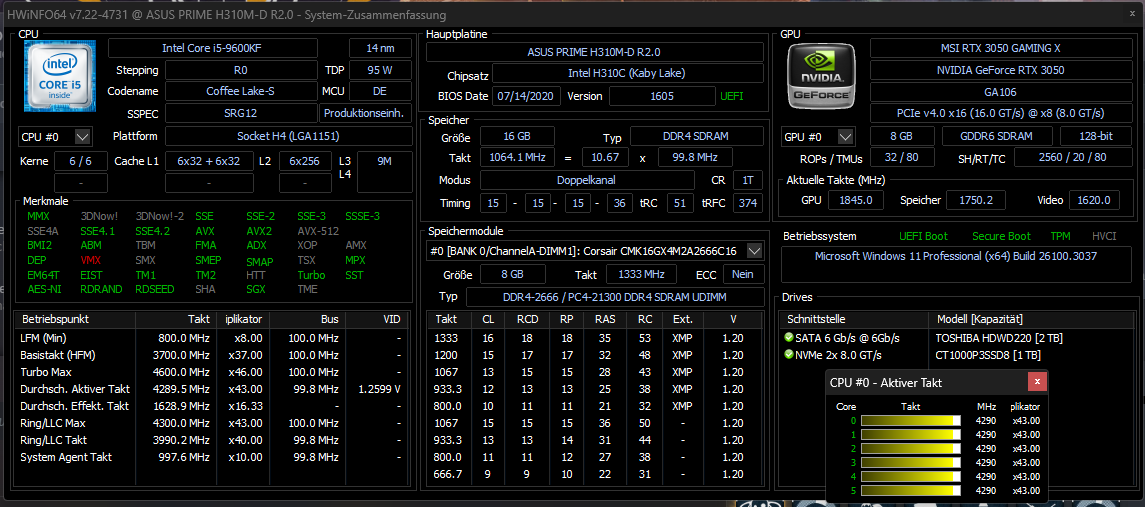Screen dimensions: 1145x507
Task: Select the Turbo Max row
Action: coord(213,373)
